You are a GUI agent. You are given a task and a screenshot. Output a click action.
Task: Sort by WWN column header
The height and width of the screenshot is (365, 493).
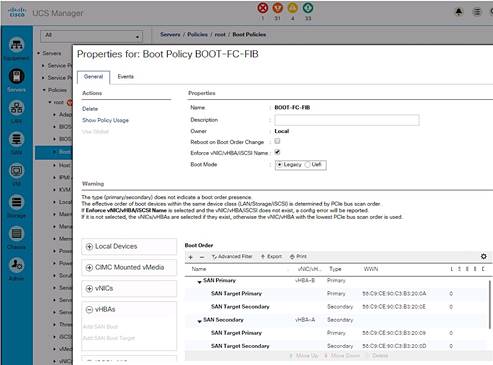(x=371, y=269)
